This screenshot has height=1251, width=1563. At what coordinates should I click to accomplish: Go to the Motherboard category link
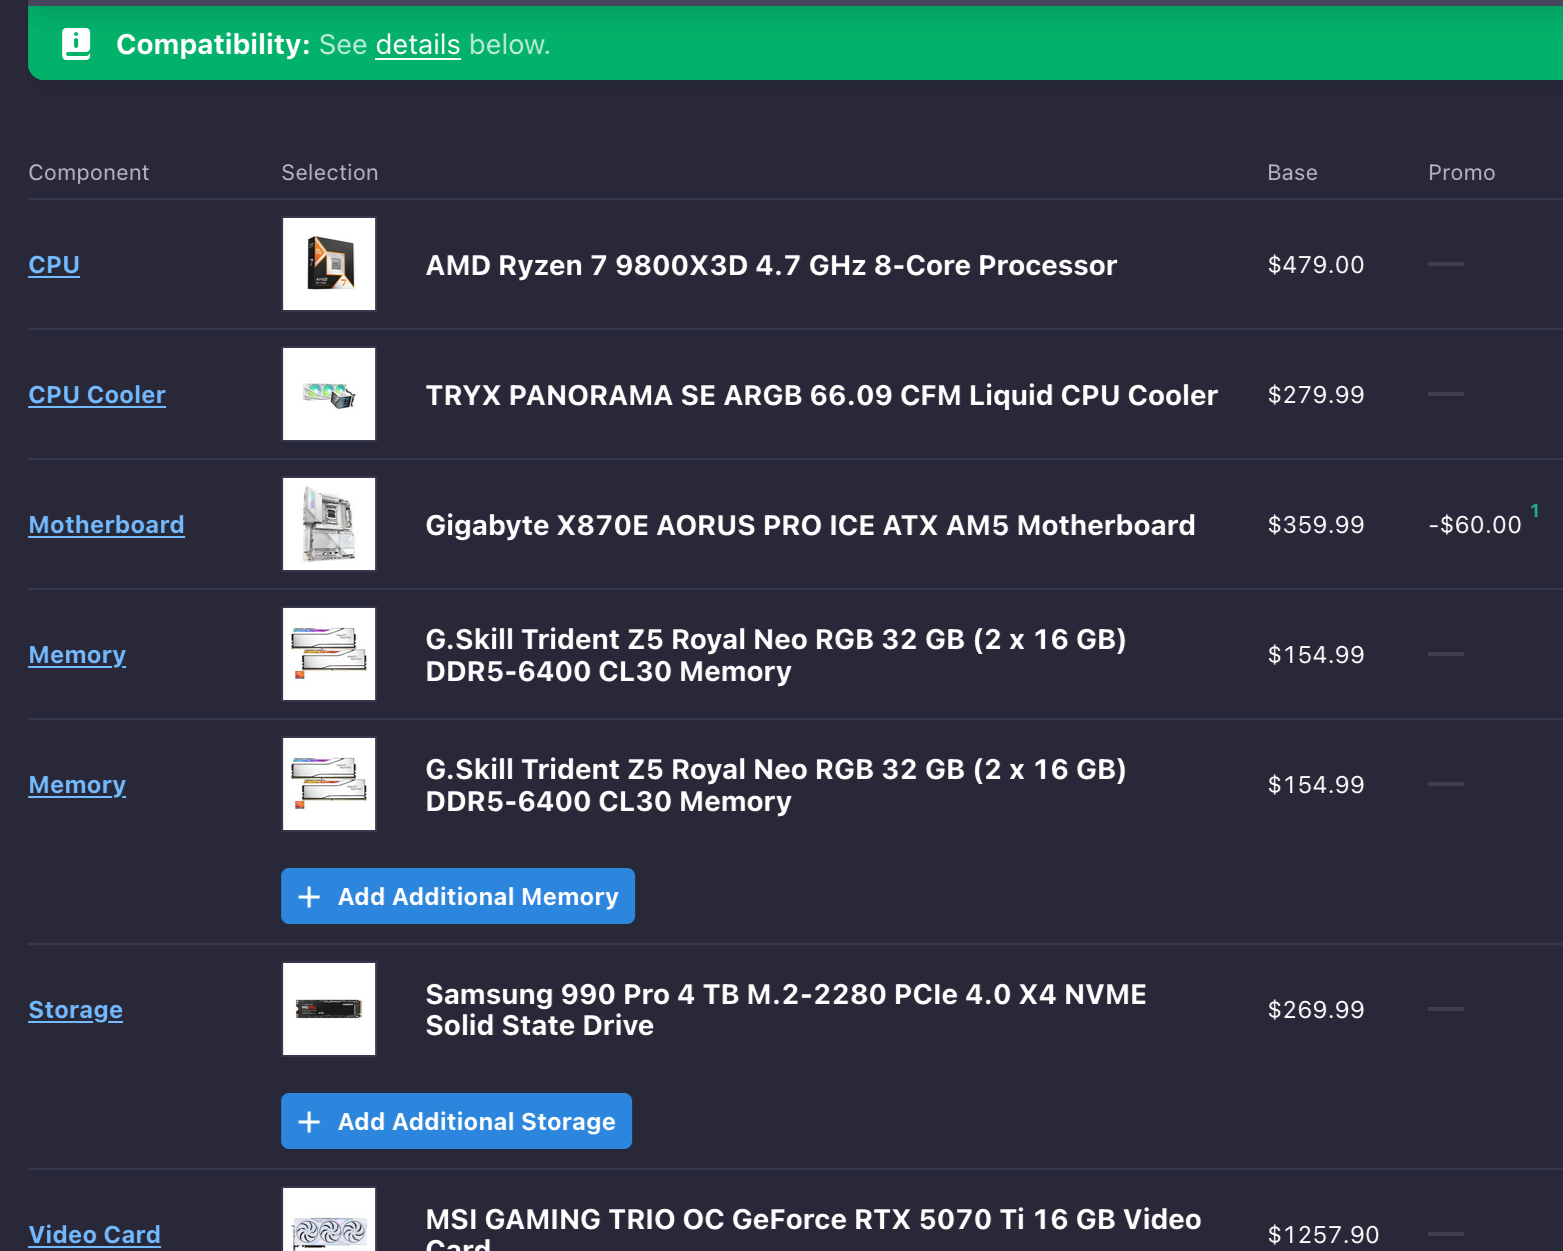tap(106, 525)
